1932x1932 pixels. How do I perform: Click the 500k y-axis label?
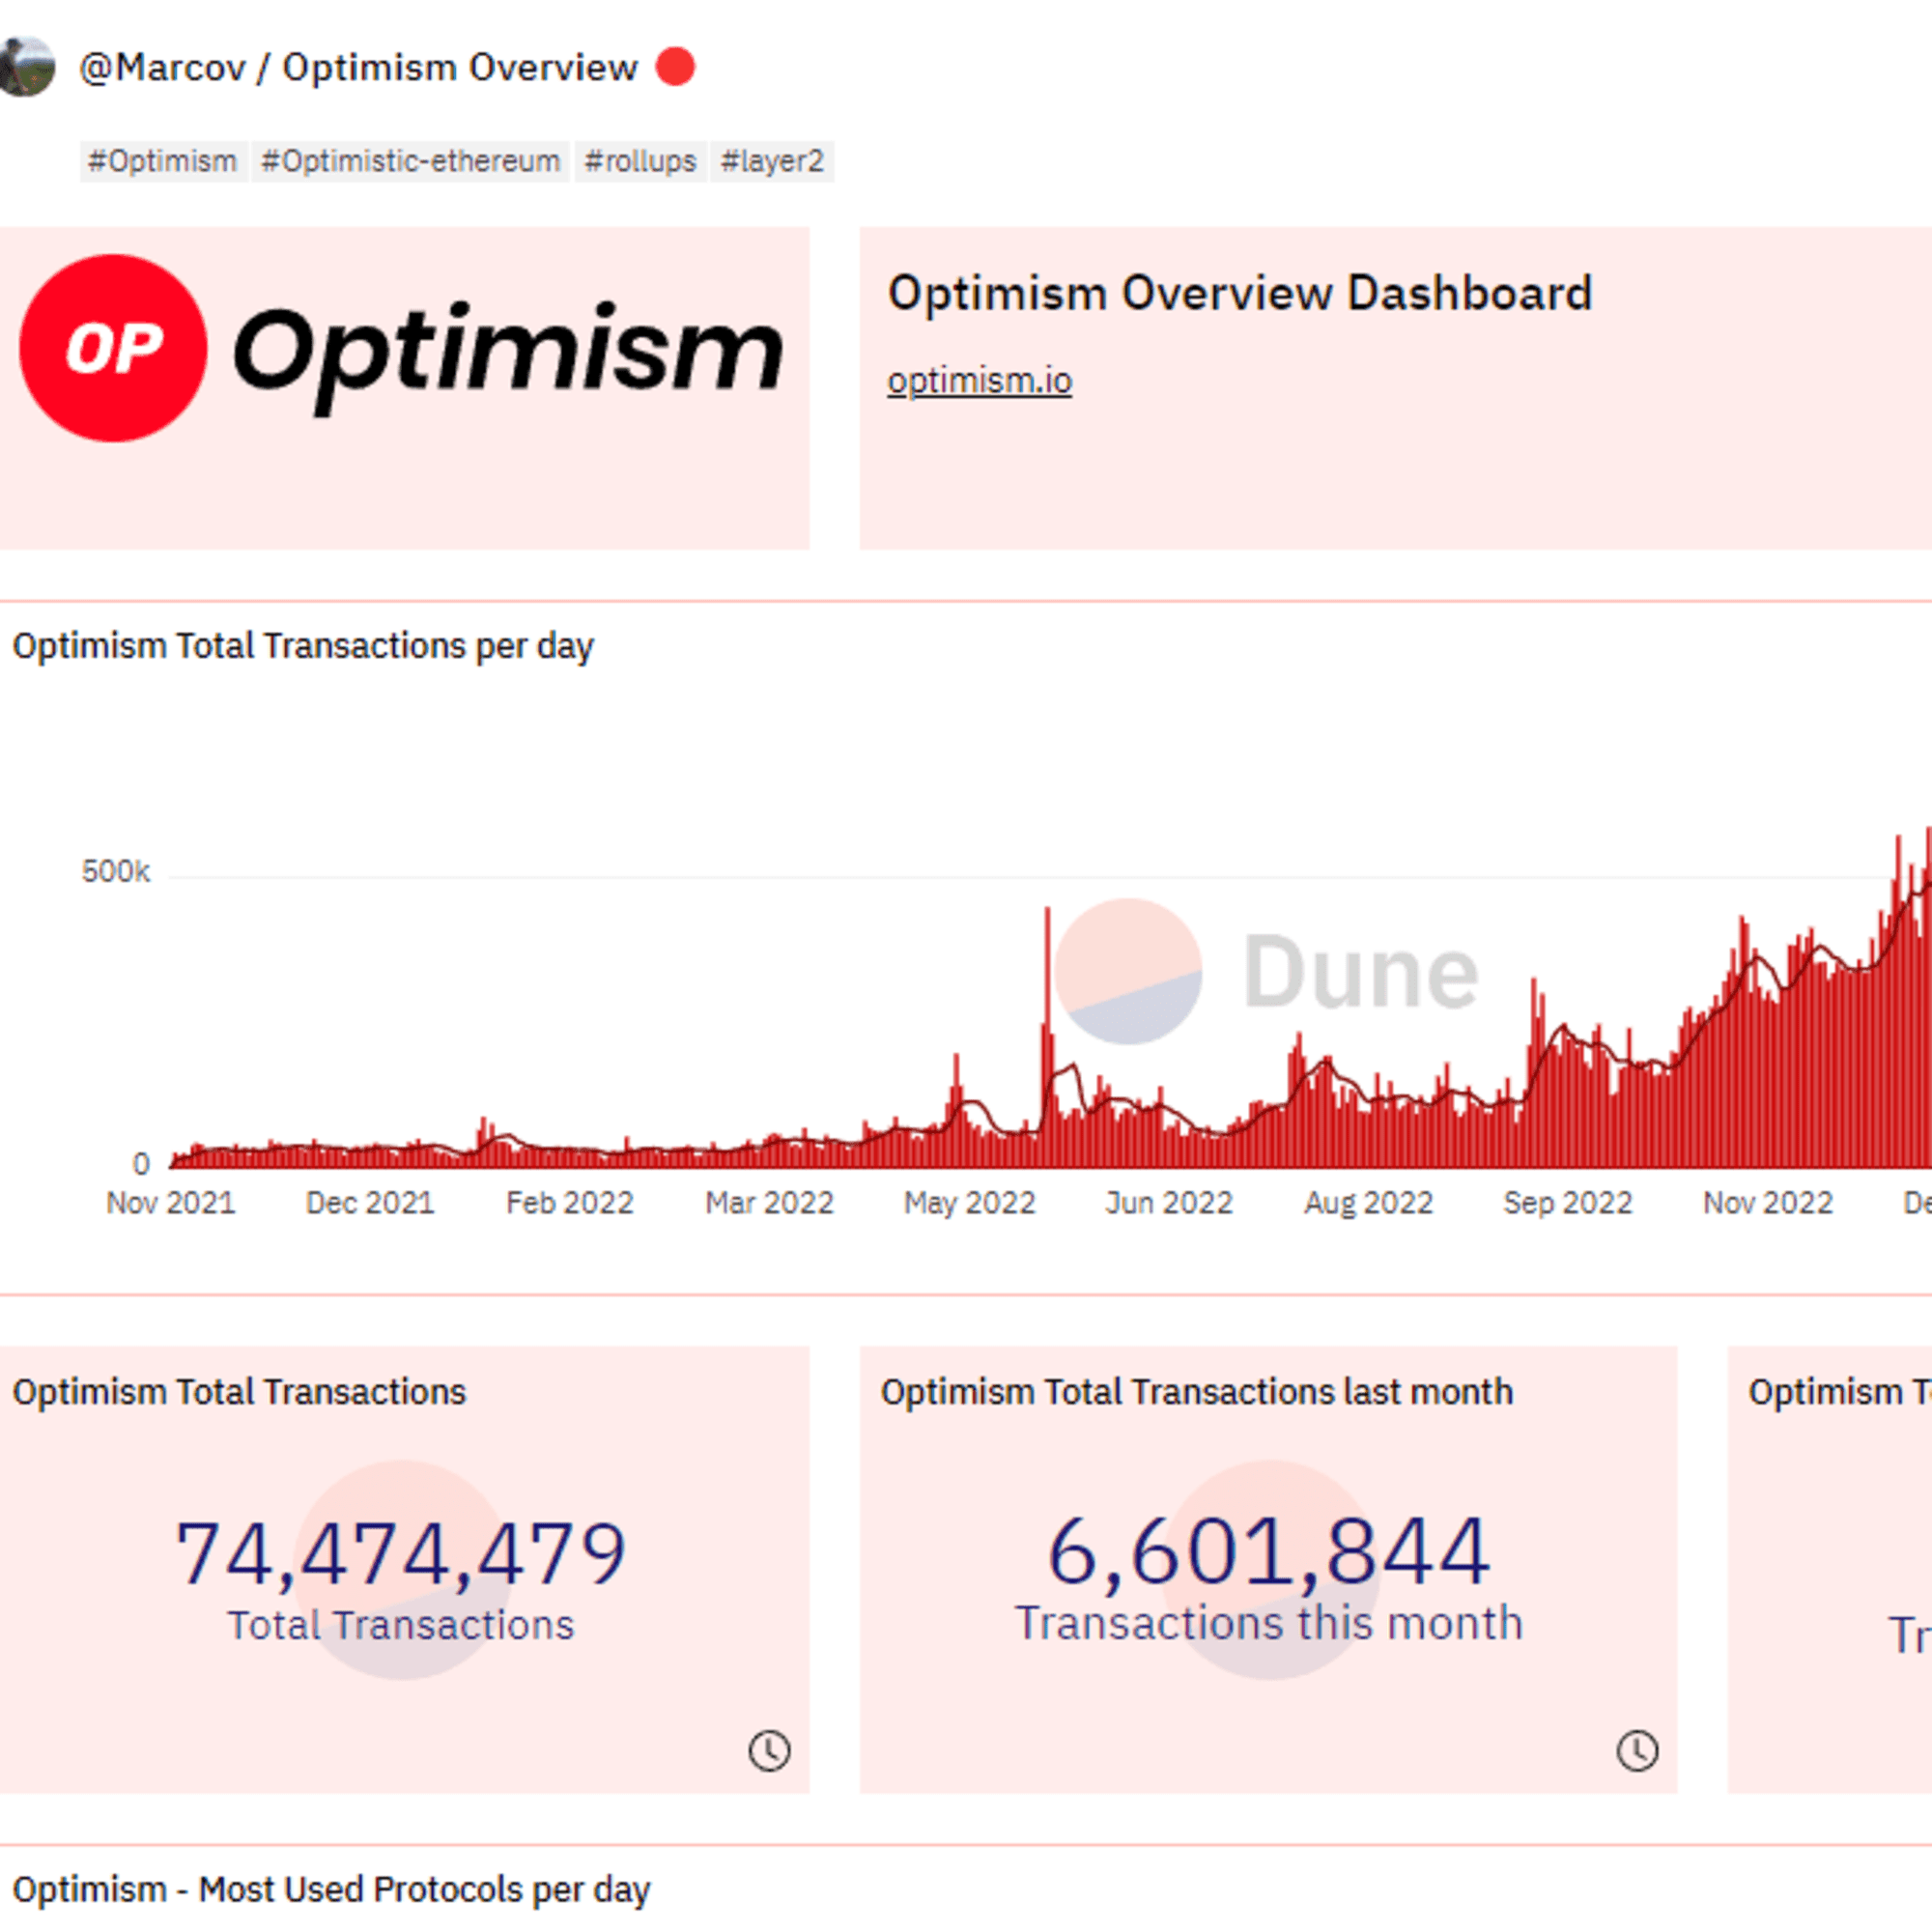[x=116, y=872]
